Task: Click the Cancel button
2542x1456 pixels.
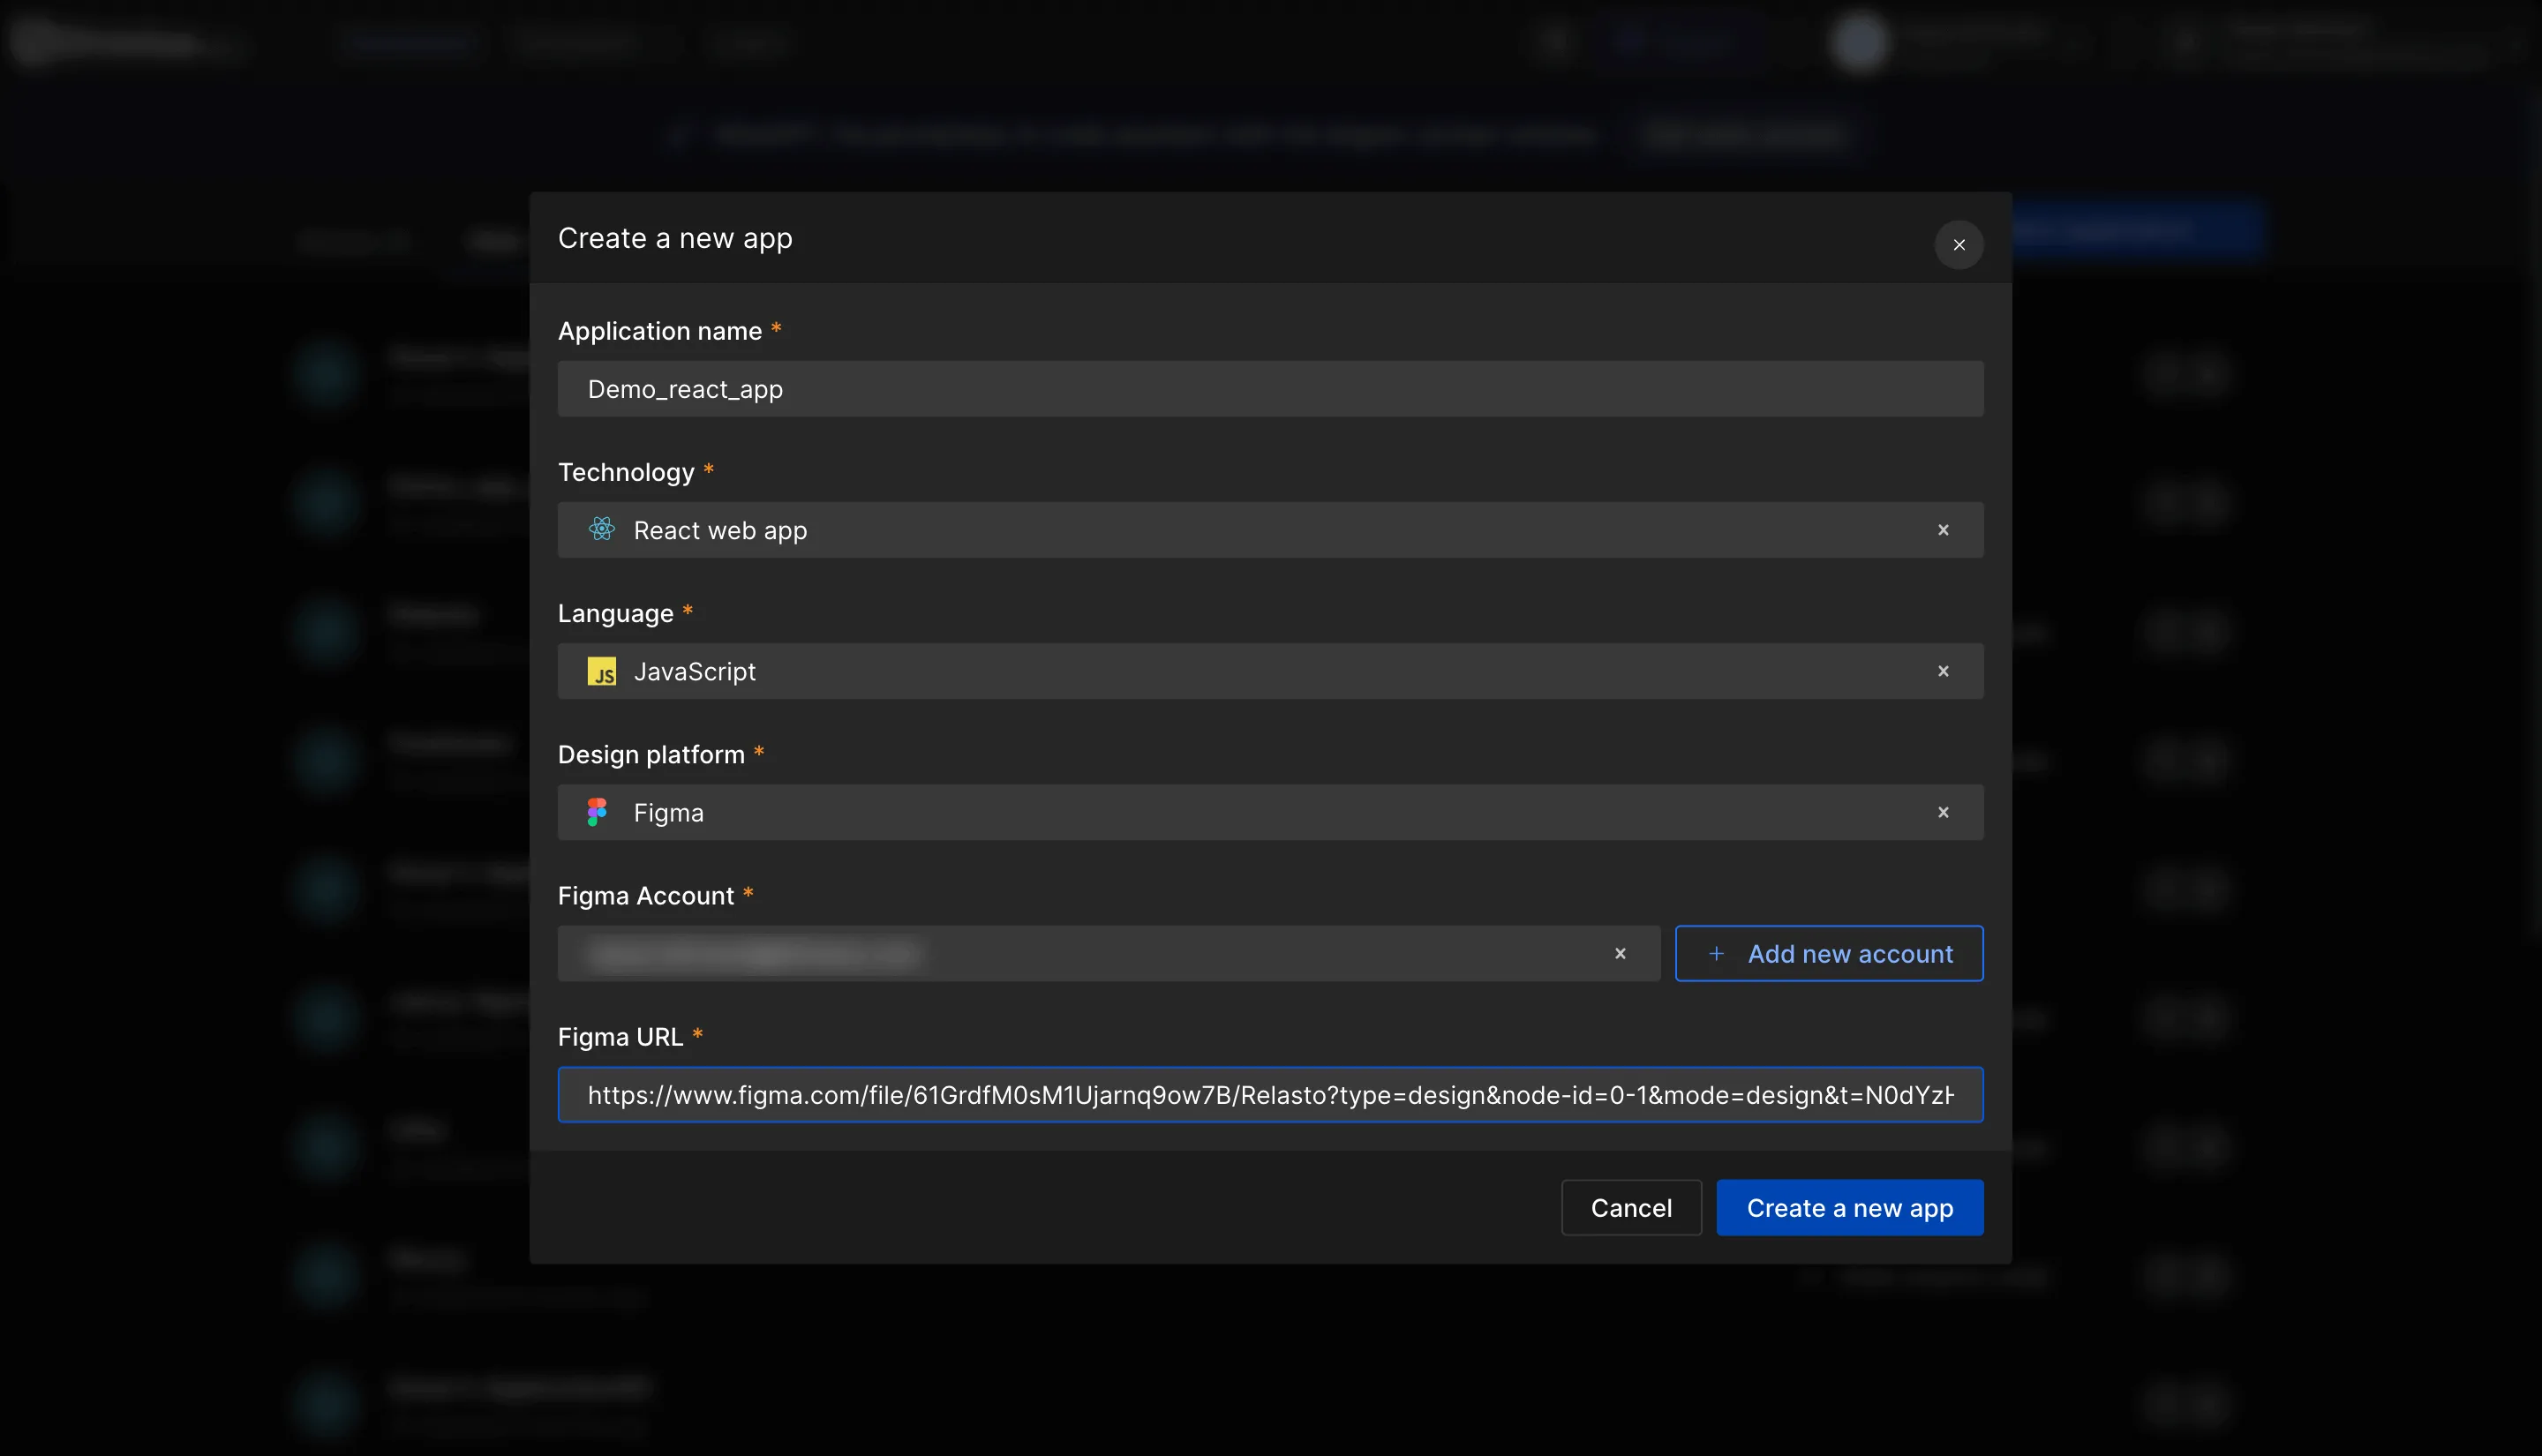Action: pos(1631,1207)
